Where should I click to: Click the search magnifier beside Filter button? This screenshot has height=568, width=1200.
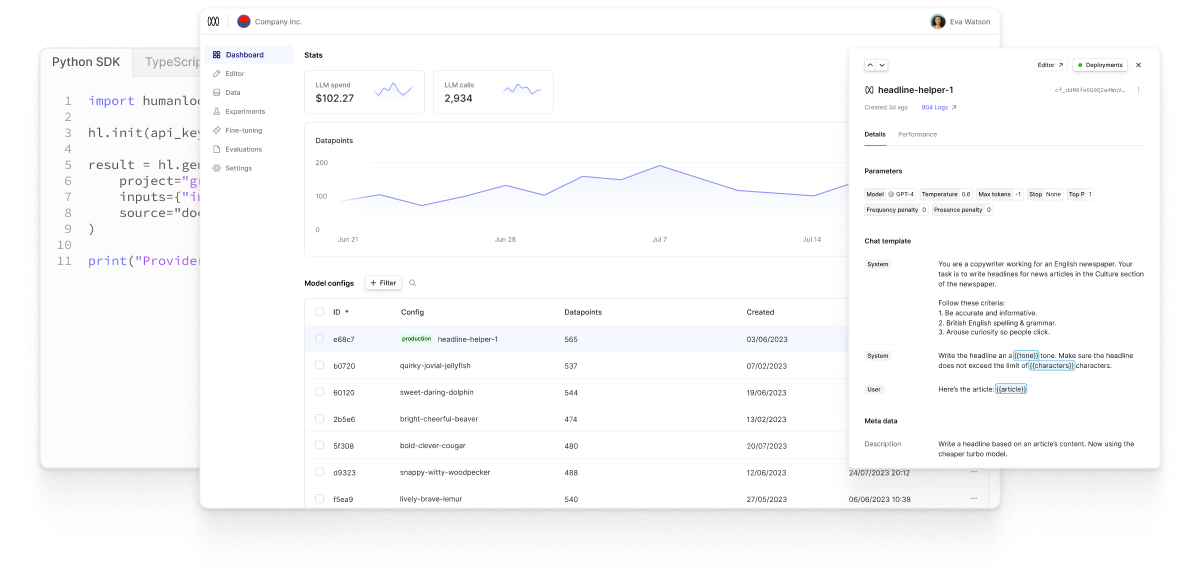pos(412,283)
